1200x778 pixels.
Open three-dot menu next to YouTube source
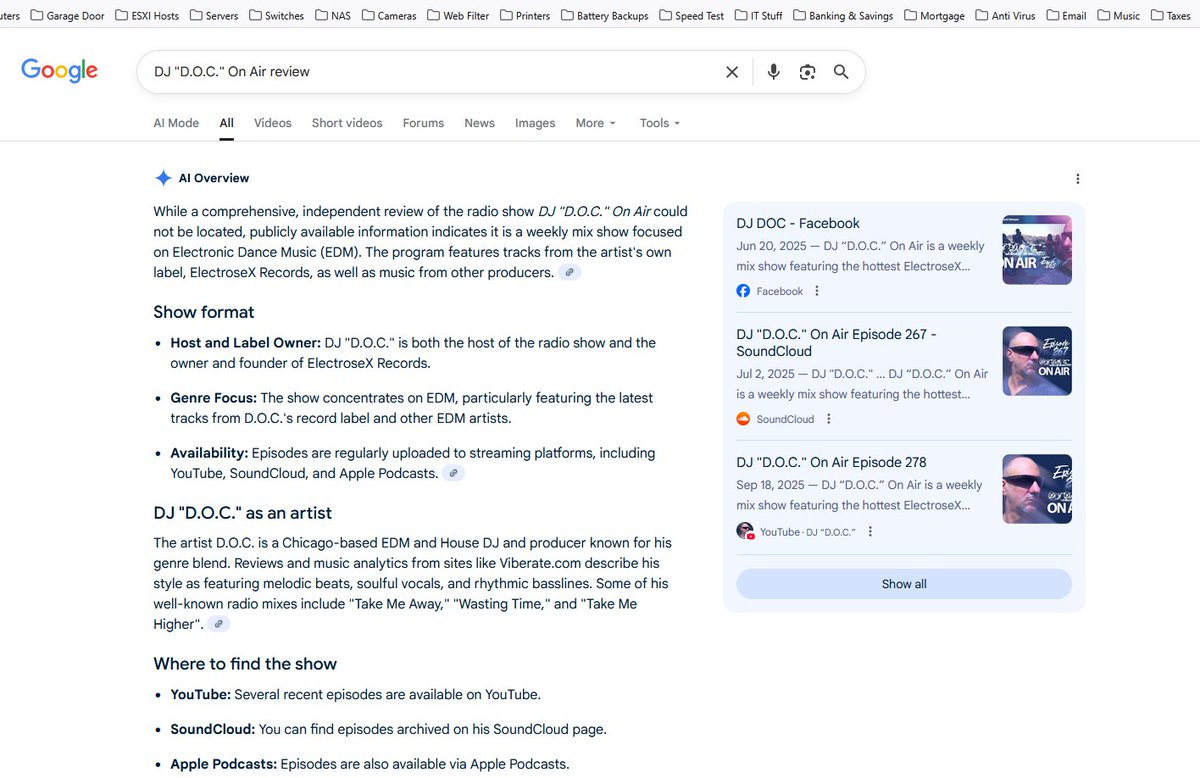pos(870,532)
